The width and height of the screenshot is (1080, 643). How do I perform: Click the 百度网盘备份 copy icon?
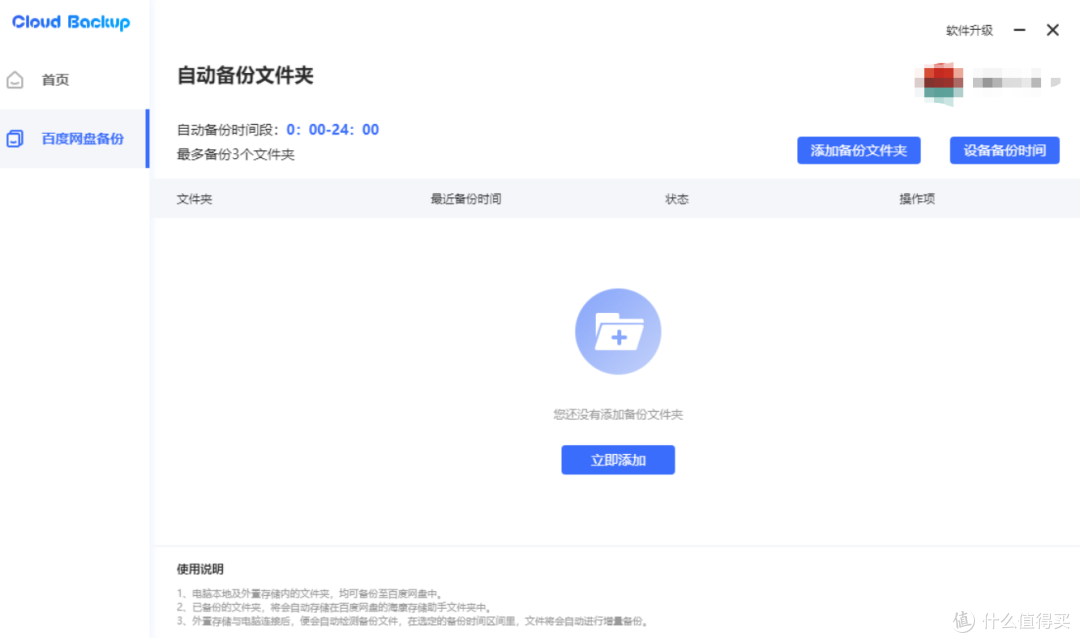tap(15, 138)
